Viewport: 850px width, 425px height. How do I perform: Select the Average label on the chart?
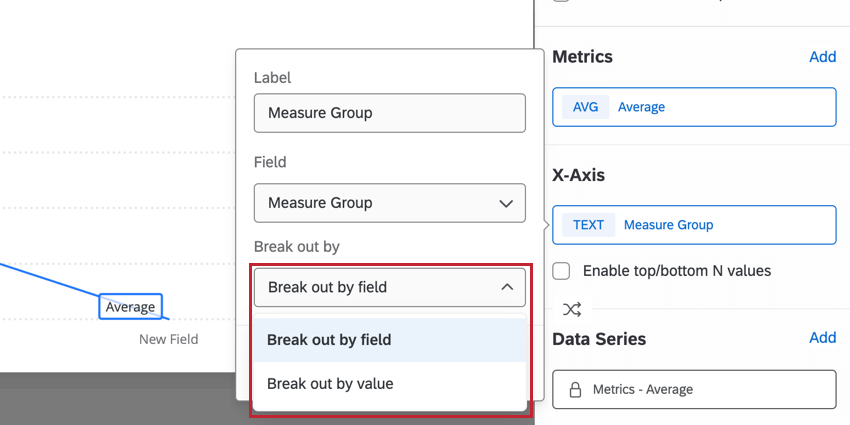pyautogui.click(x=130, y=307)
